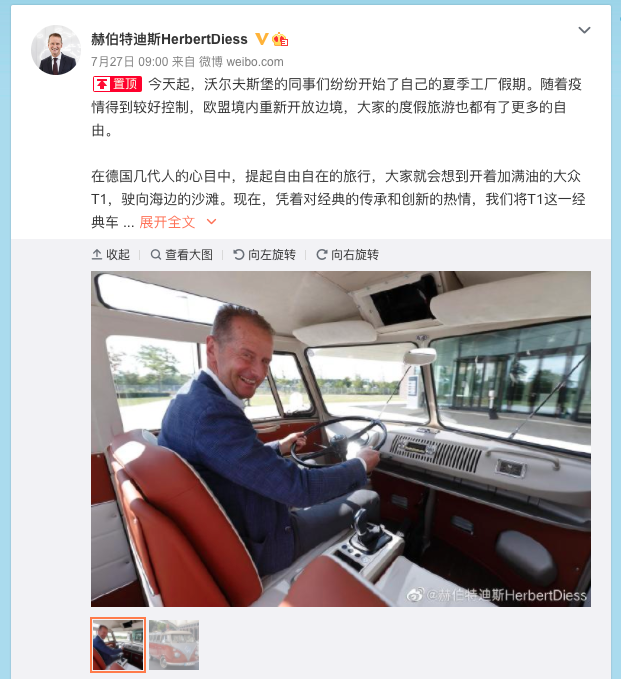
Task: Expand full text via 展开全文
Action: click(167, 222)
